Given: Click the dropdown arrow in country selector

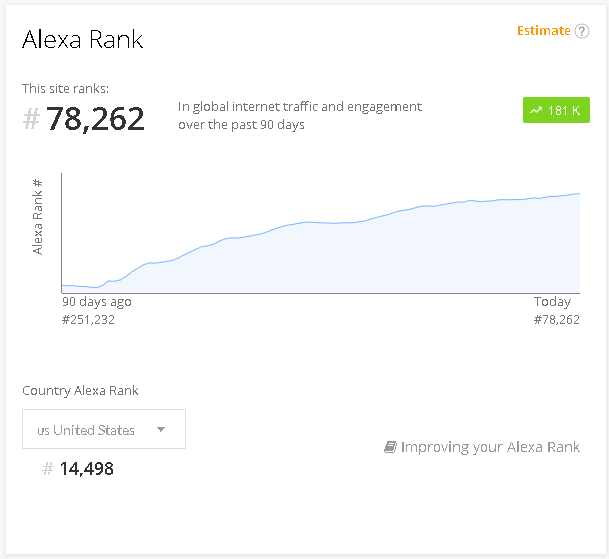Looking at the screenshot, I should click(161, 429).
